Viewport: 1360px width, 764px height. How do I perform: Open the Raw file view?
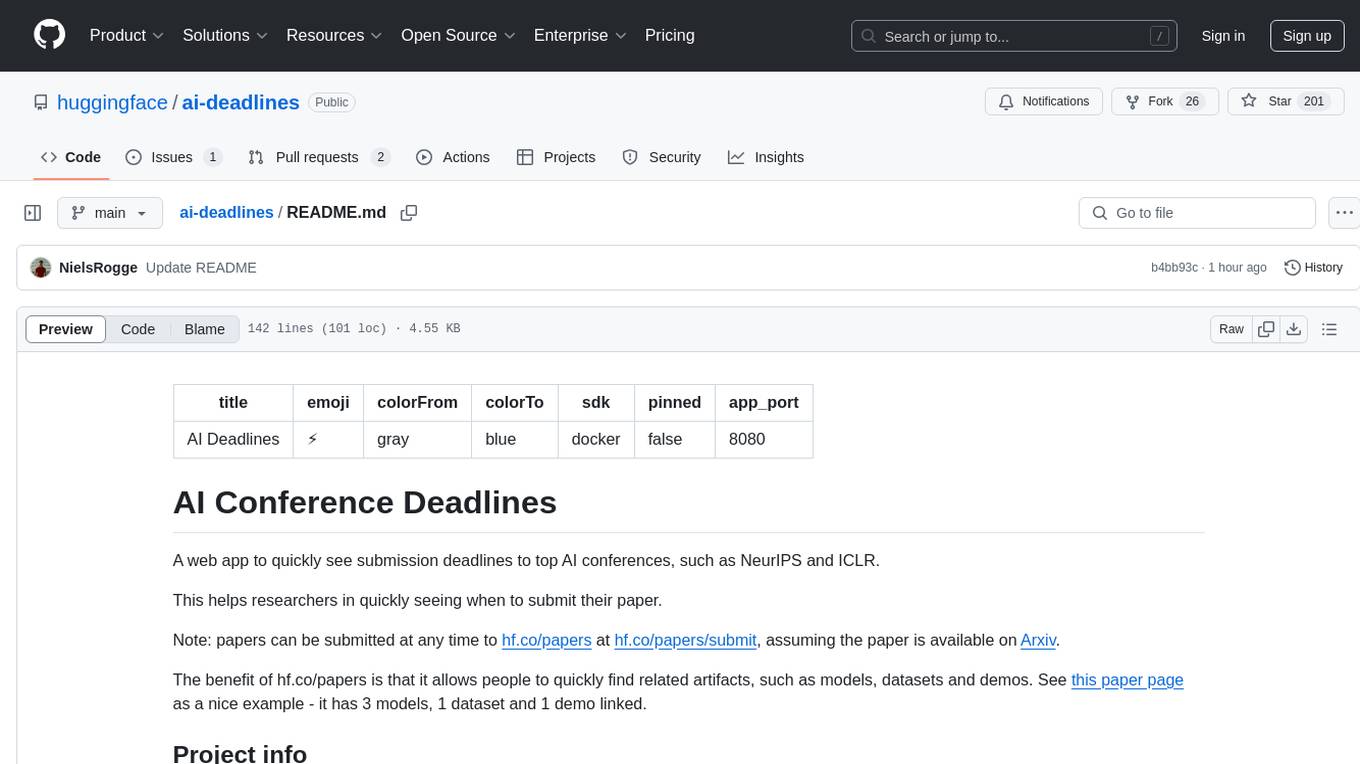coord(1231,329)
